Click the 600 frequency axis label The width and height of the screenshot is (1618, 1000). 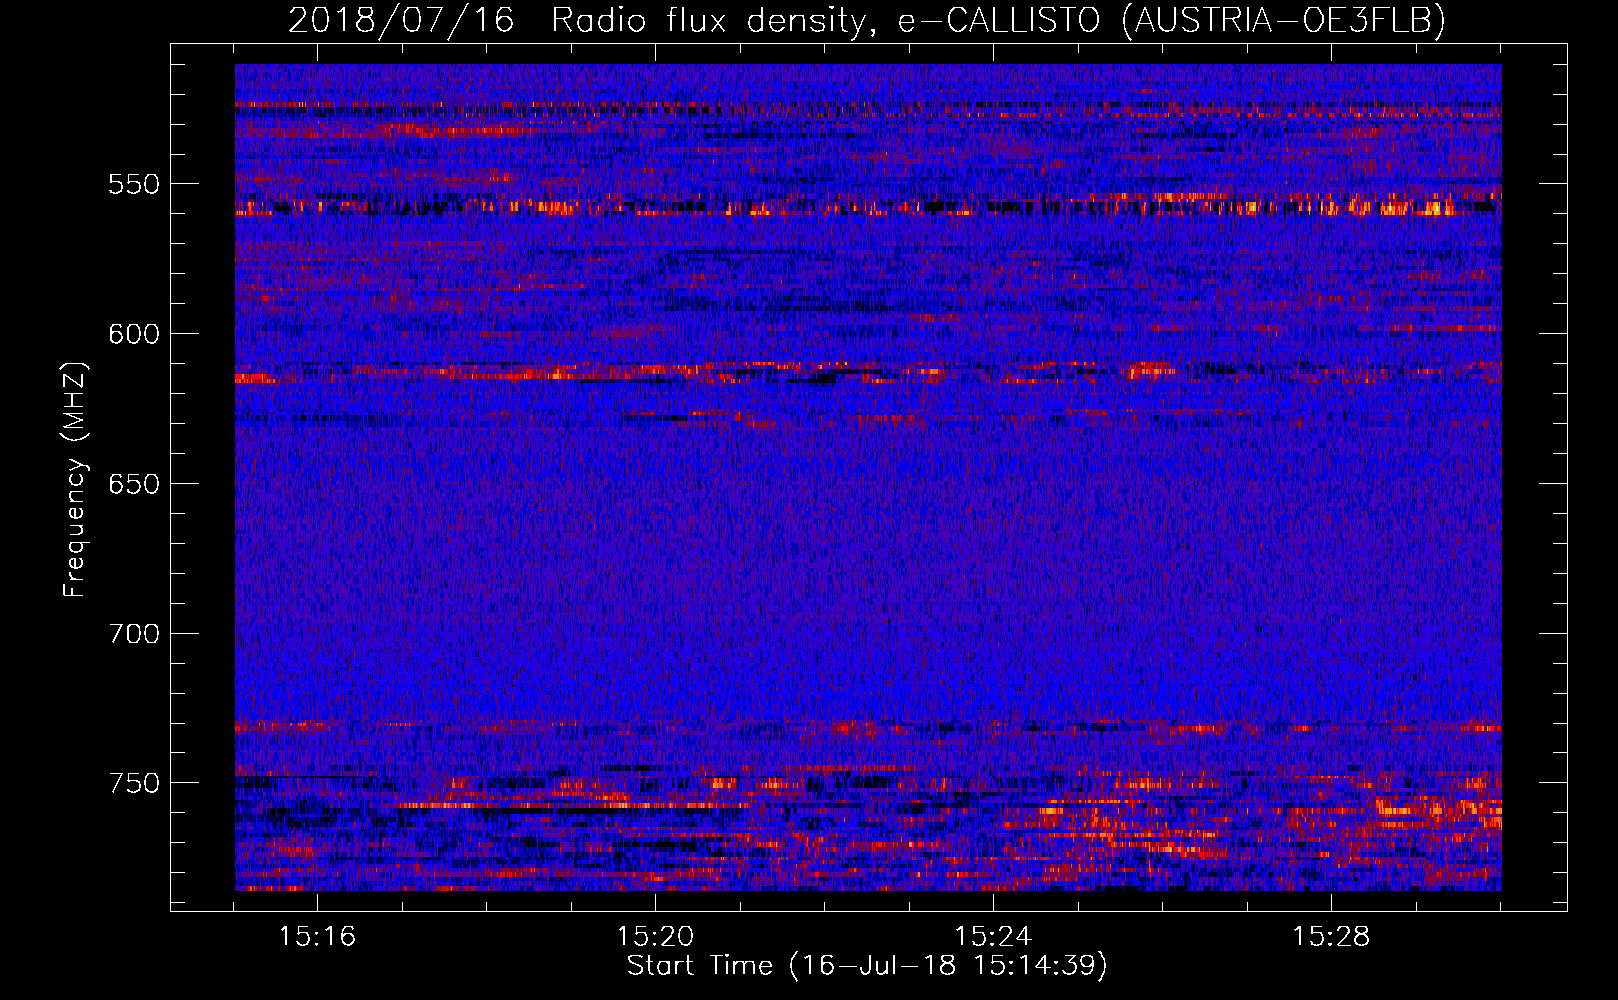134,334
